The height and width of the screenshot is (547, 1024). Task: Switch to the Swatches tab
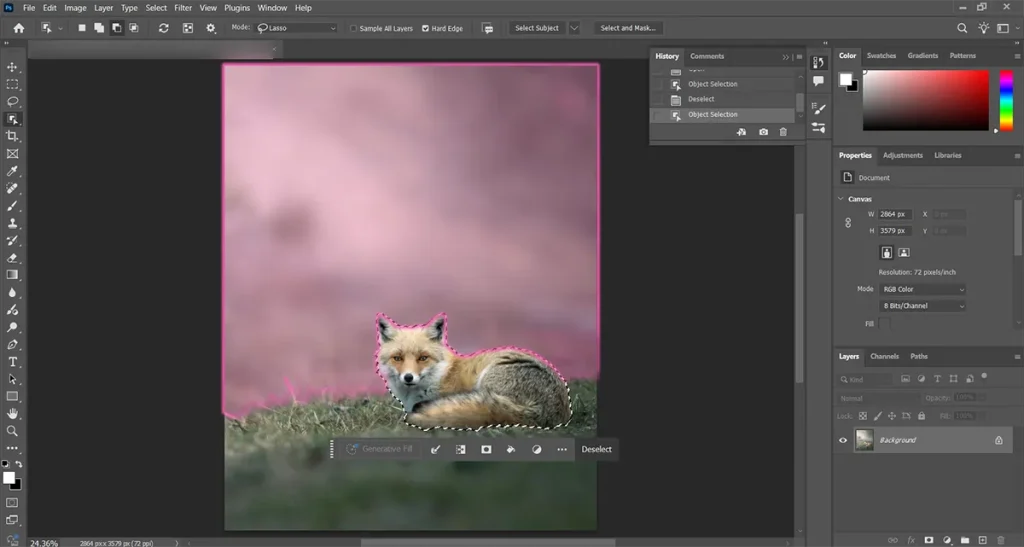tap(881, 55)
